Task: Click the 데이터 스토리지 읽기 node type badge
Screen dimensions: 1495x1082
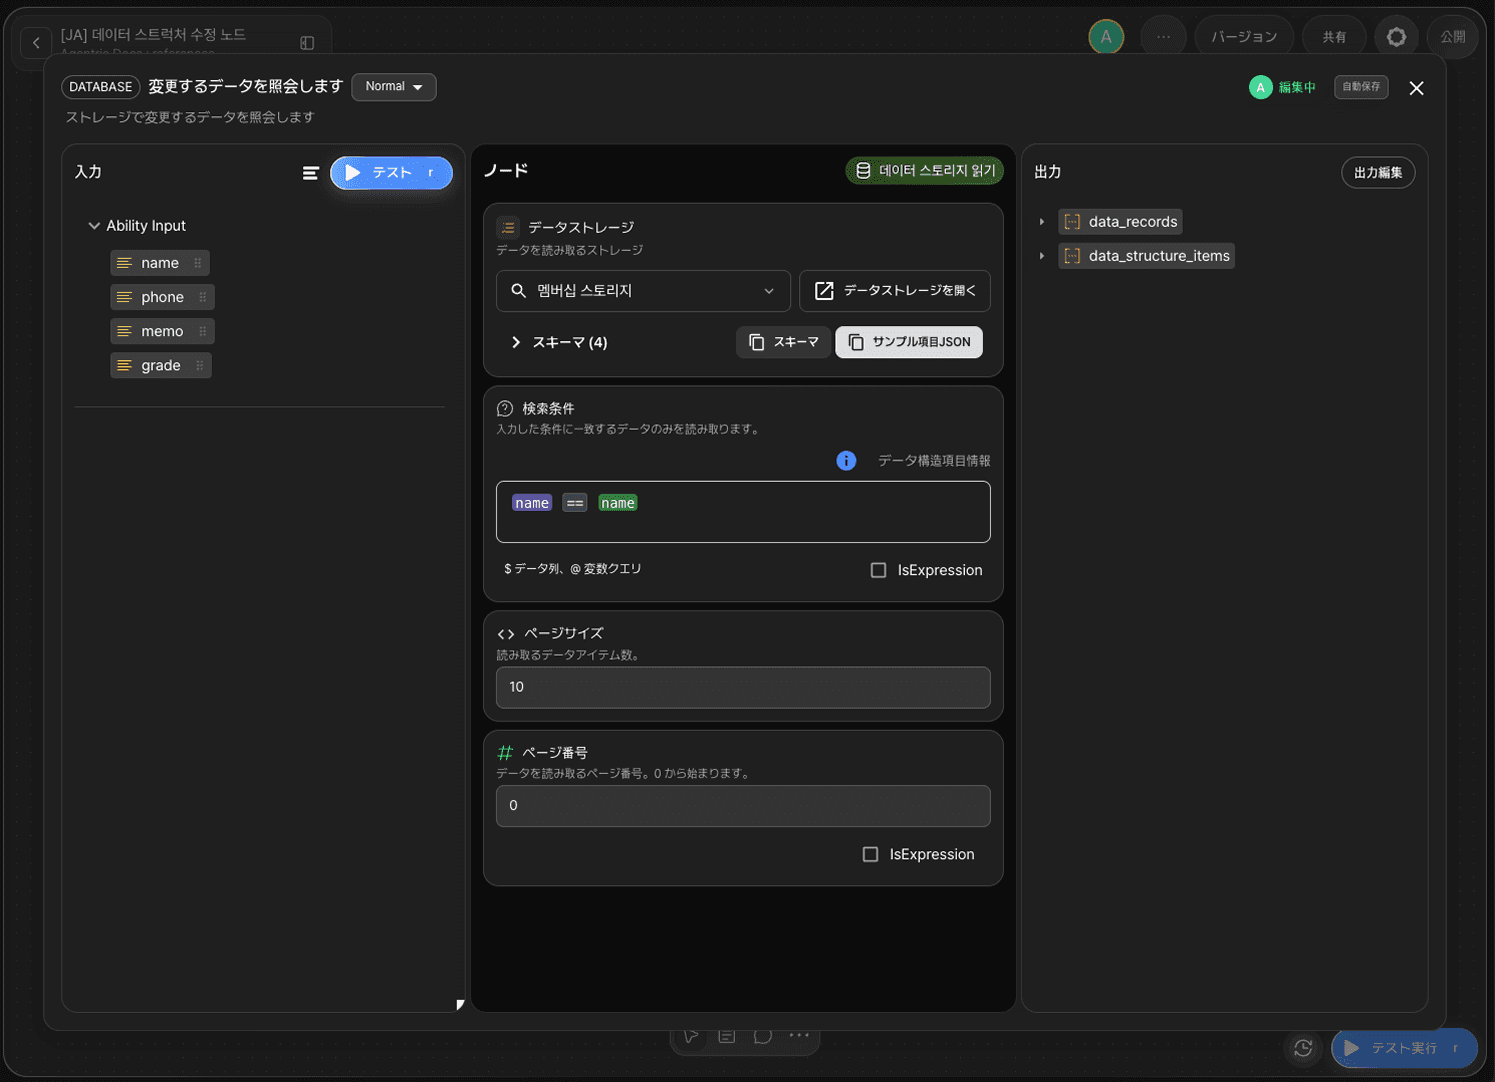Action: 925,171
